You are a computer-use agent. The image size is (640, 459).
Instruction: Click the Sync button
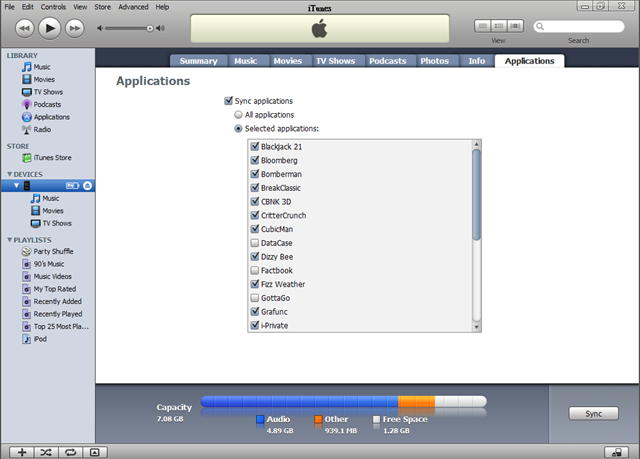pos(593,414)
